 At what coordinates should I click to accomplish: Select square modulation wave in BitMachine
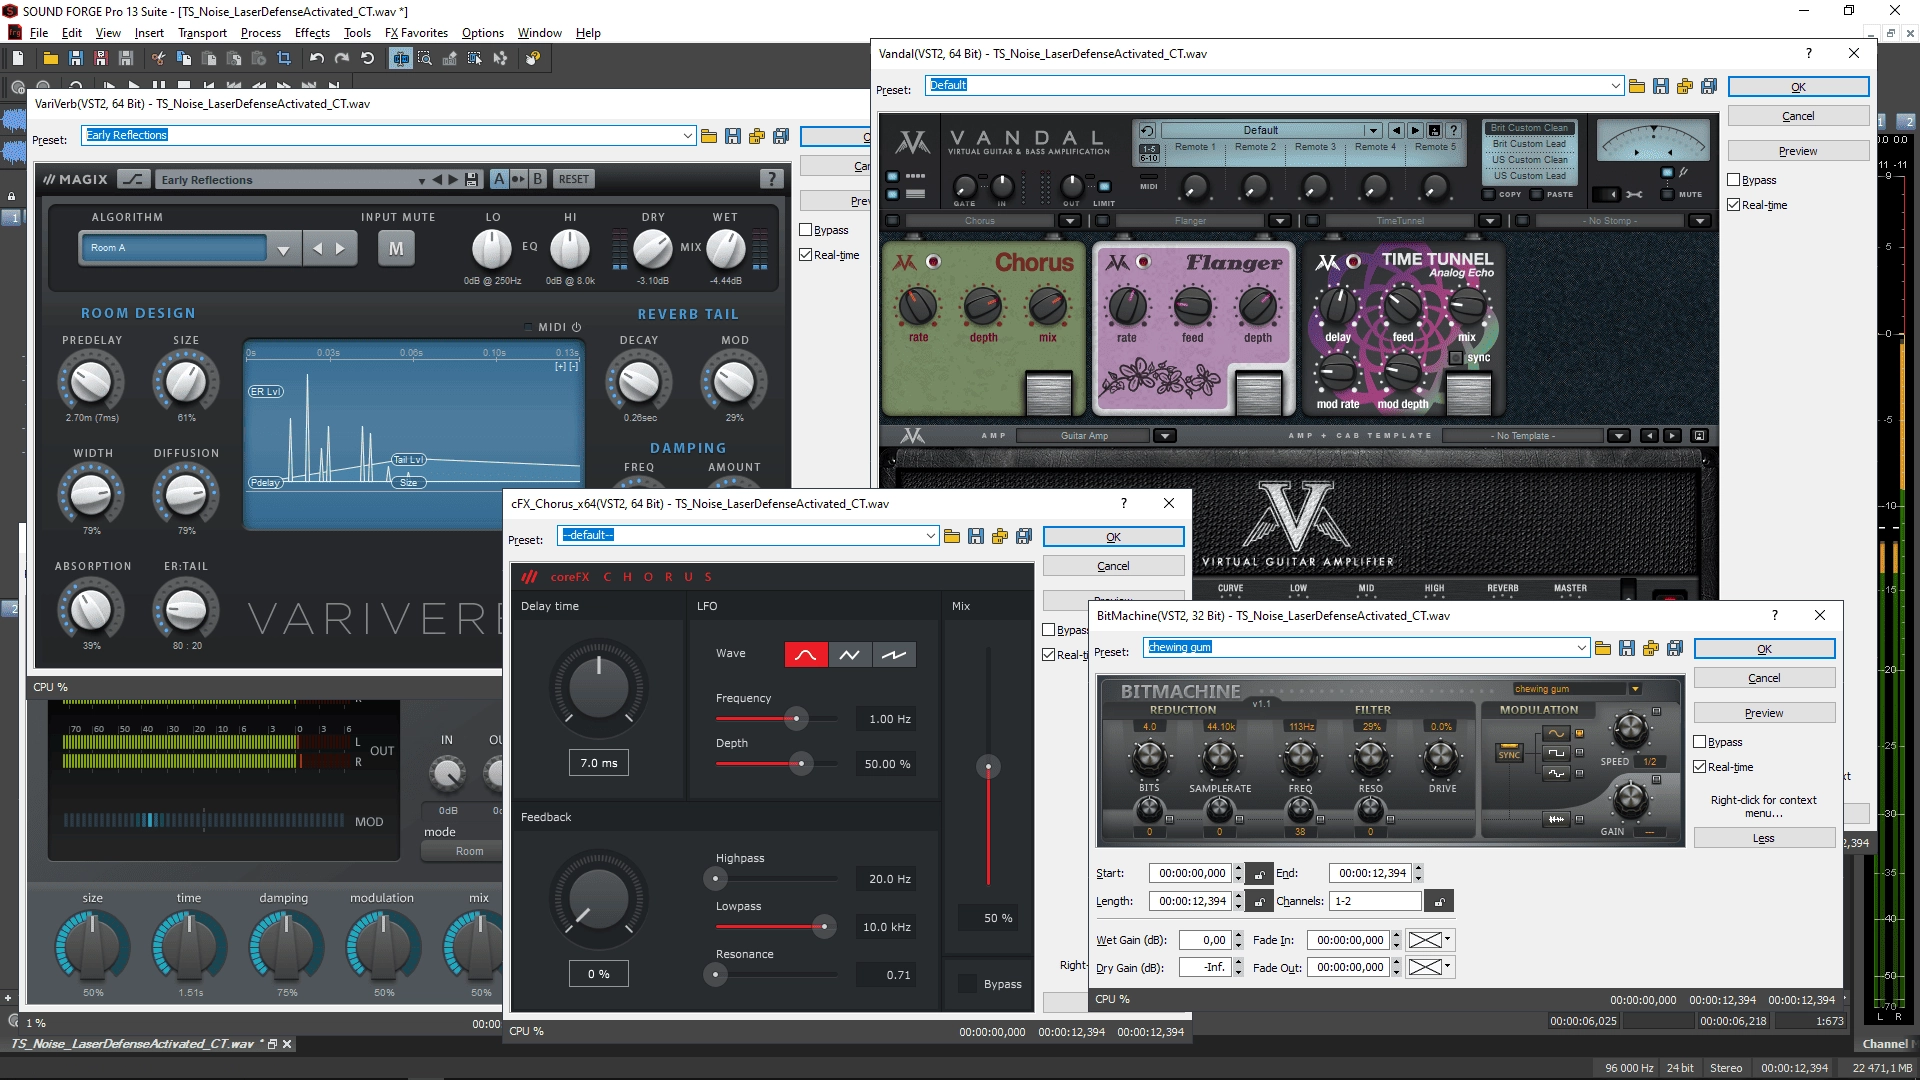(1557, 753)
